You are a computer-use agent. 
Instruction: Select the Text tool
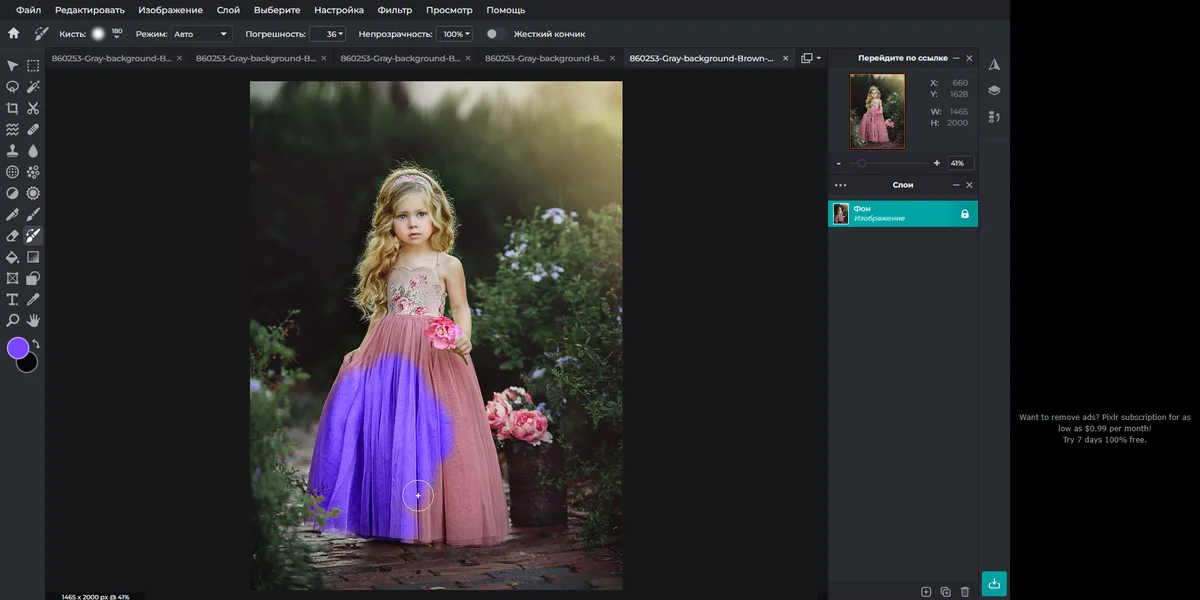(x=13, y=299)
